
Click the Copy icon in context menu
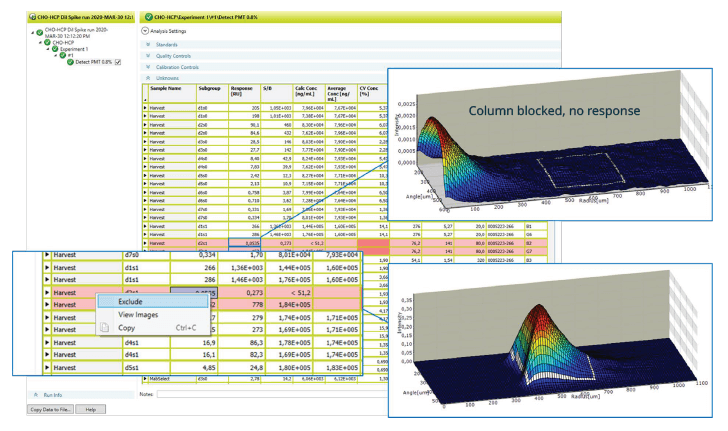coord(103,327)
